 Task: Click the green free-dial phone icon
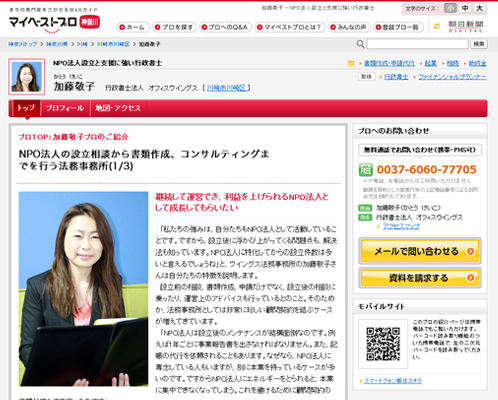pos(365,170)
